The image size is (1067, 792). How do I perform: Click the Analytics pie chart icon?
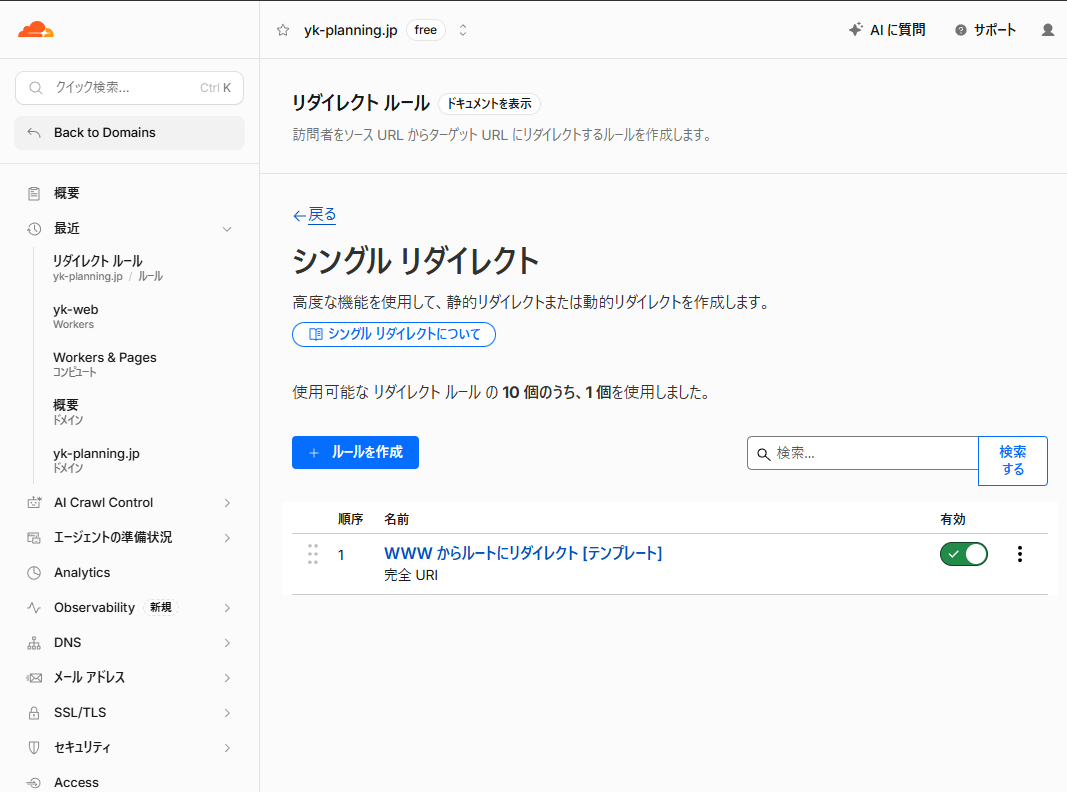click(x=34, y=573)
